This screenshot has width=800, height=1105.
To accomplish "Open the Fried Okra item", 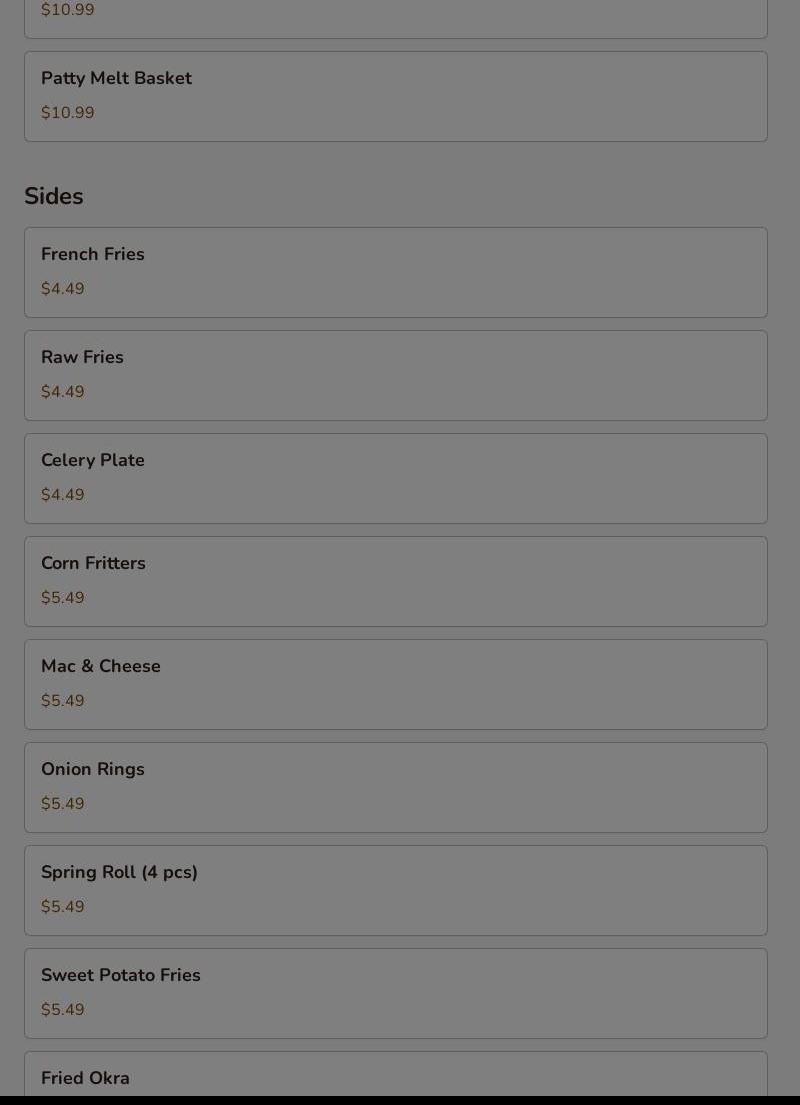I will pos(395,1078).
